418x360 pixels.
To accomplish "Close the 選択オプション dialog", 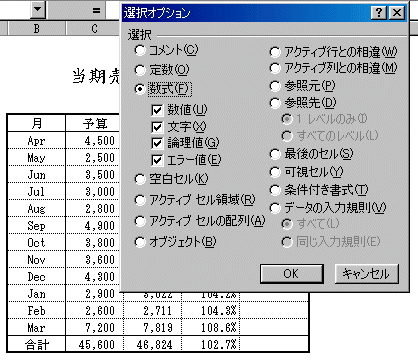I will point(397,13).
